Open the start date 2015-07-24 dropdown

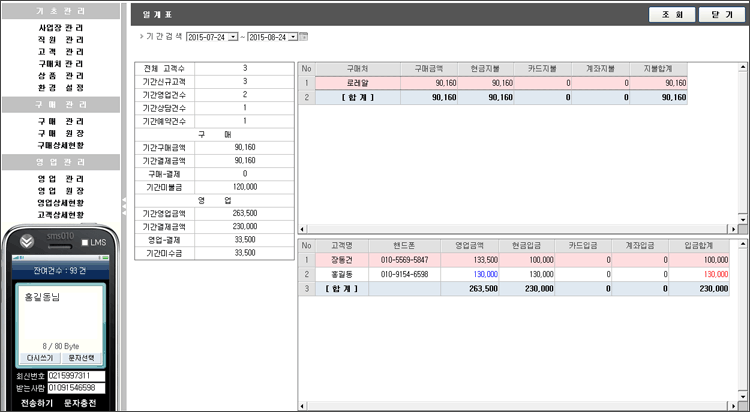tap(233, 37)
